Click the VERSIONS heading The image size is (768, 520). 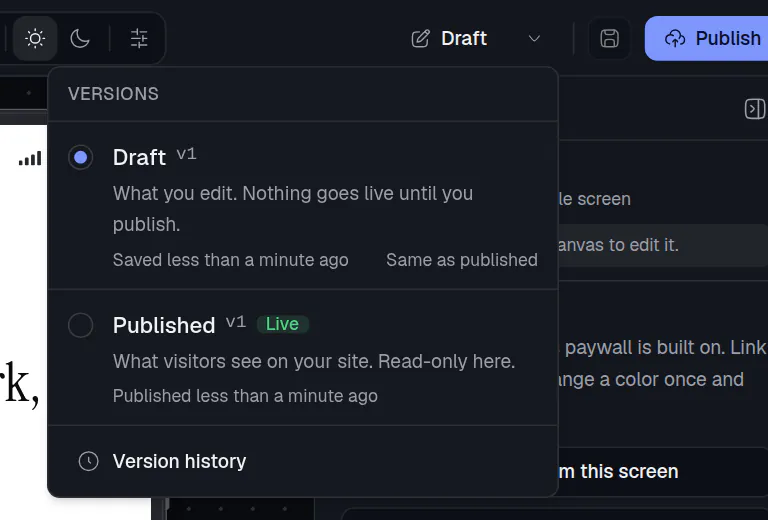click(113, 94)
